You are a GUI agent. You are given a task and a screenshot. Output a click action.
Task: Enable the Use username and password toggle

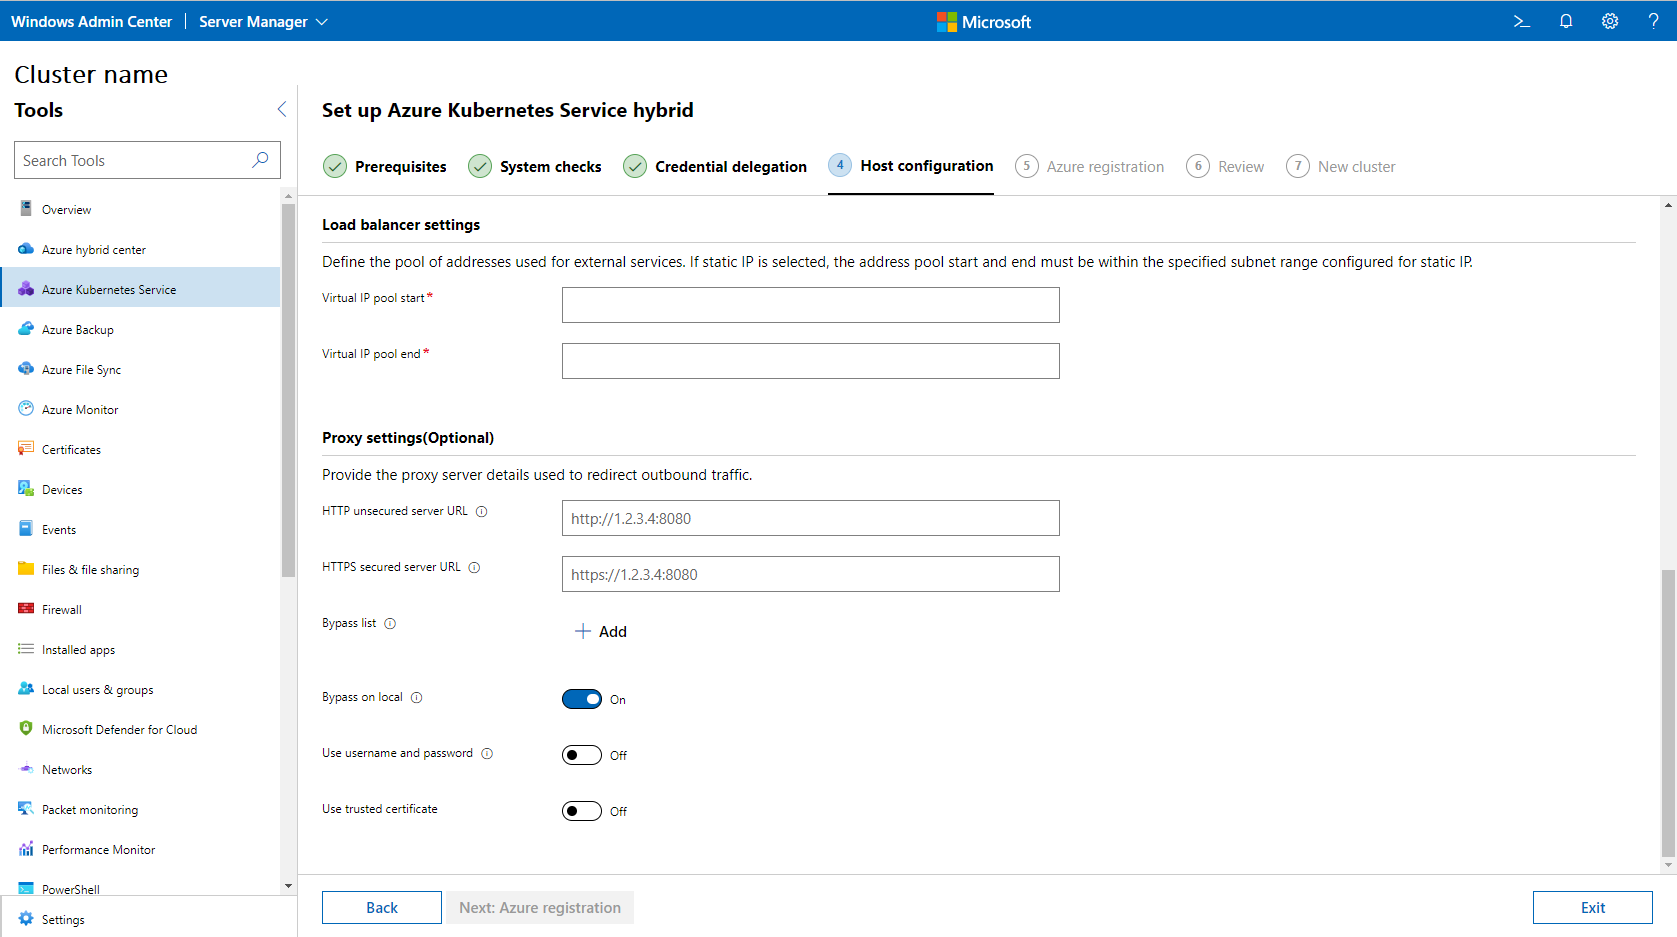coord(581,755)
